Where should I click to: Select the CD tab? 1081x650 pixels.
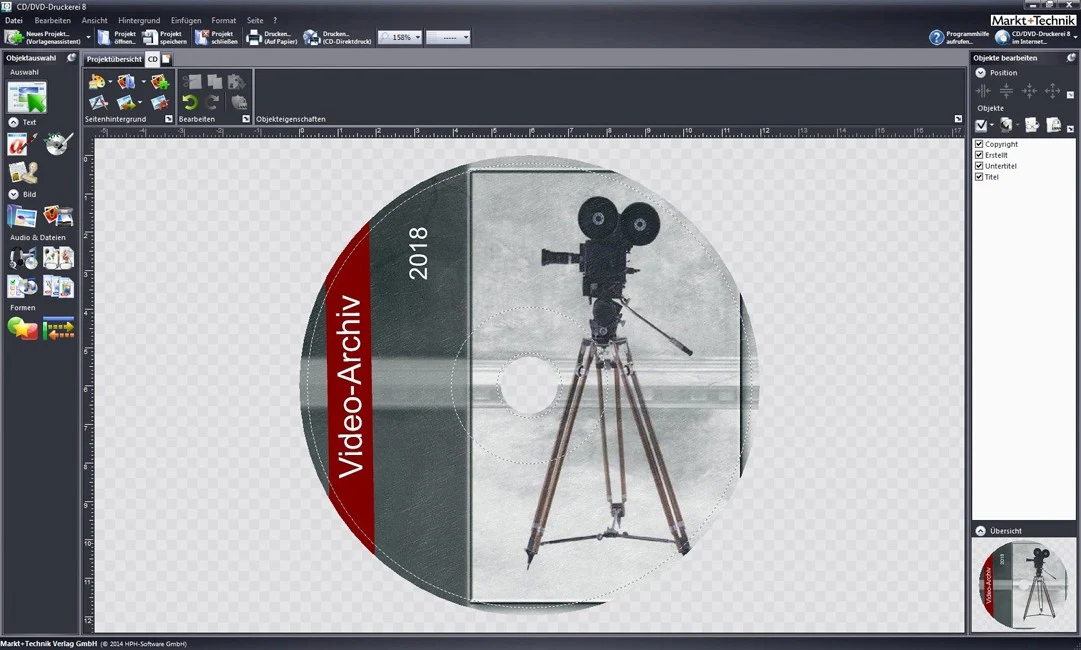pyautogui.click(x=153, y=59)
